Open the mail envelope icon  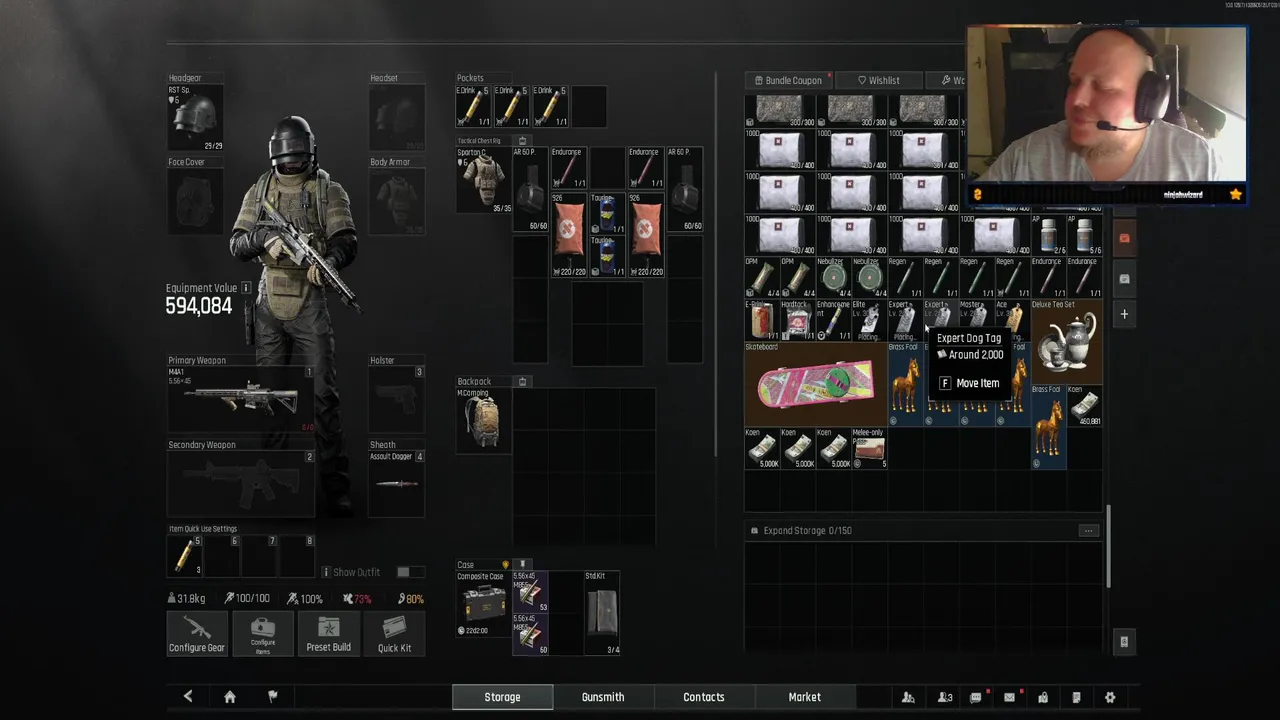[1010, 697]
